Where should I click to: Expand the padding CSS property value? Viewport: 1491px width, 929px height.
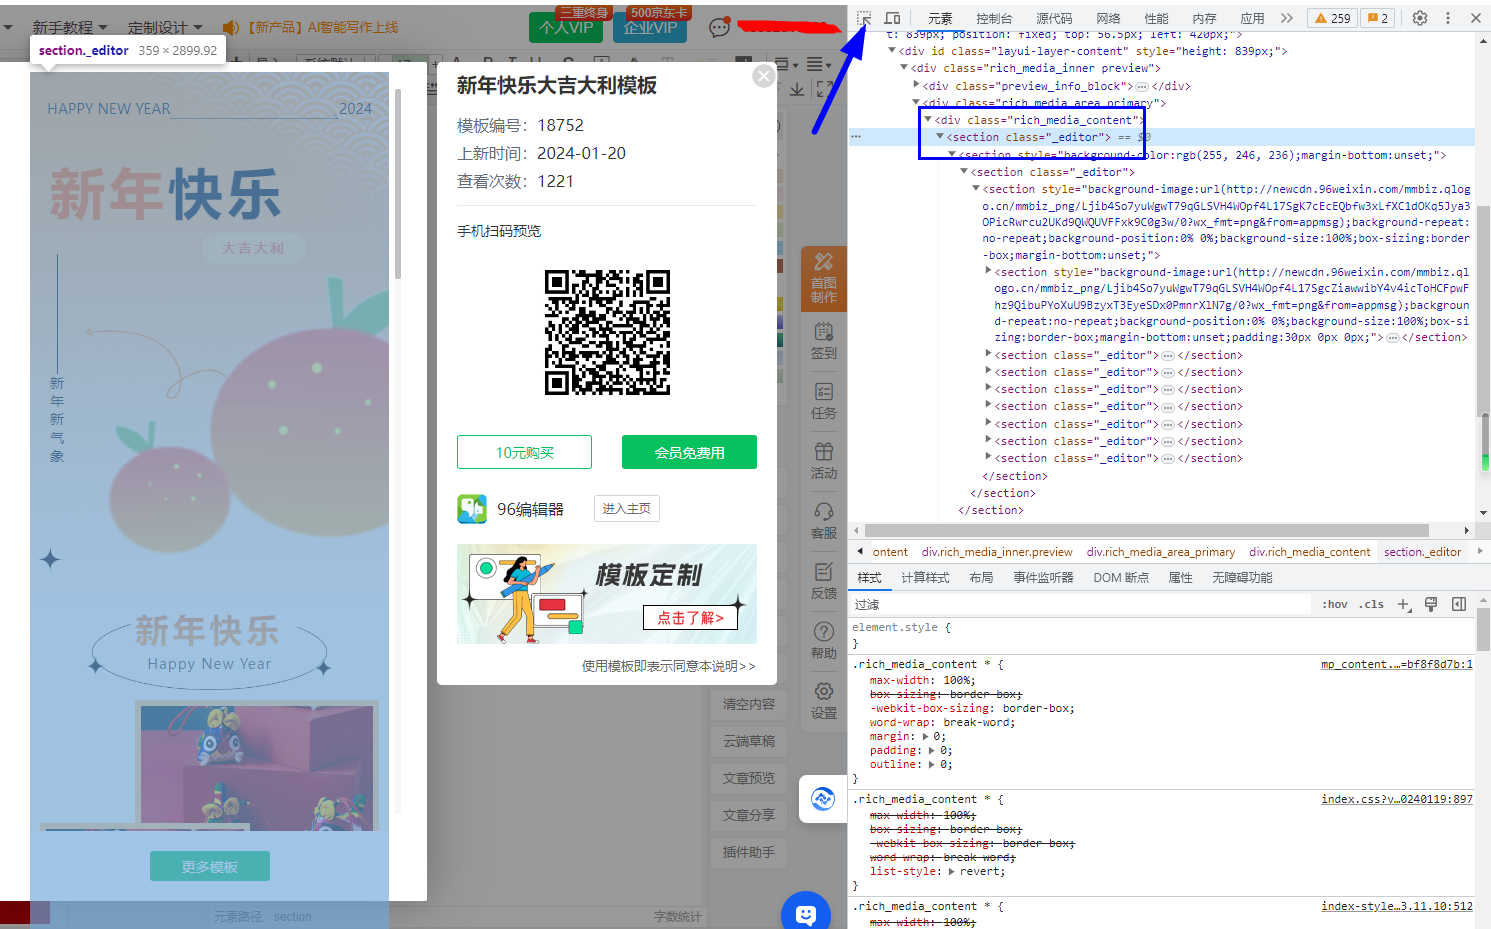(932, 750)
